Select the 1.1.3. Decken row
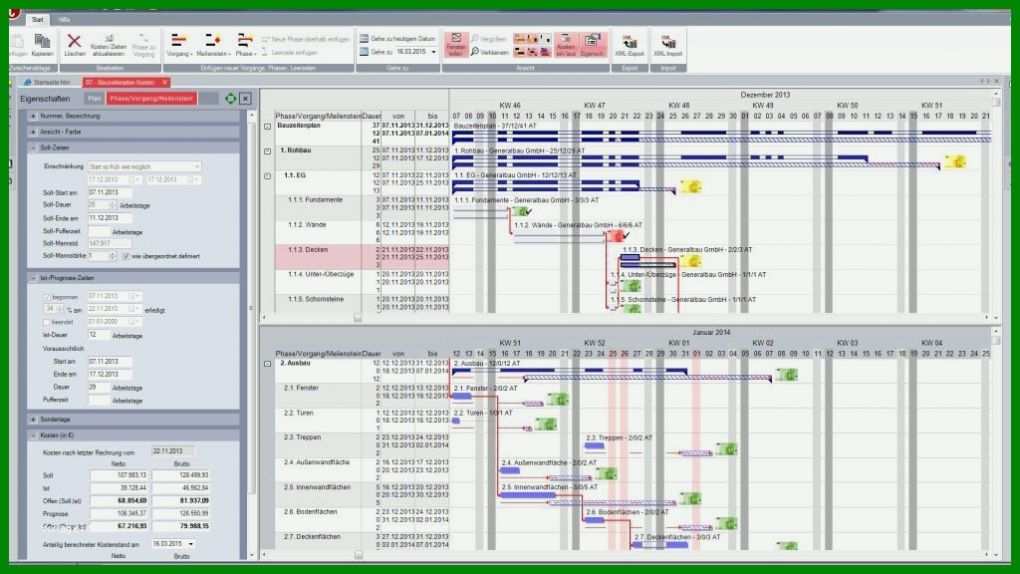 362,257
